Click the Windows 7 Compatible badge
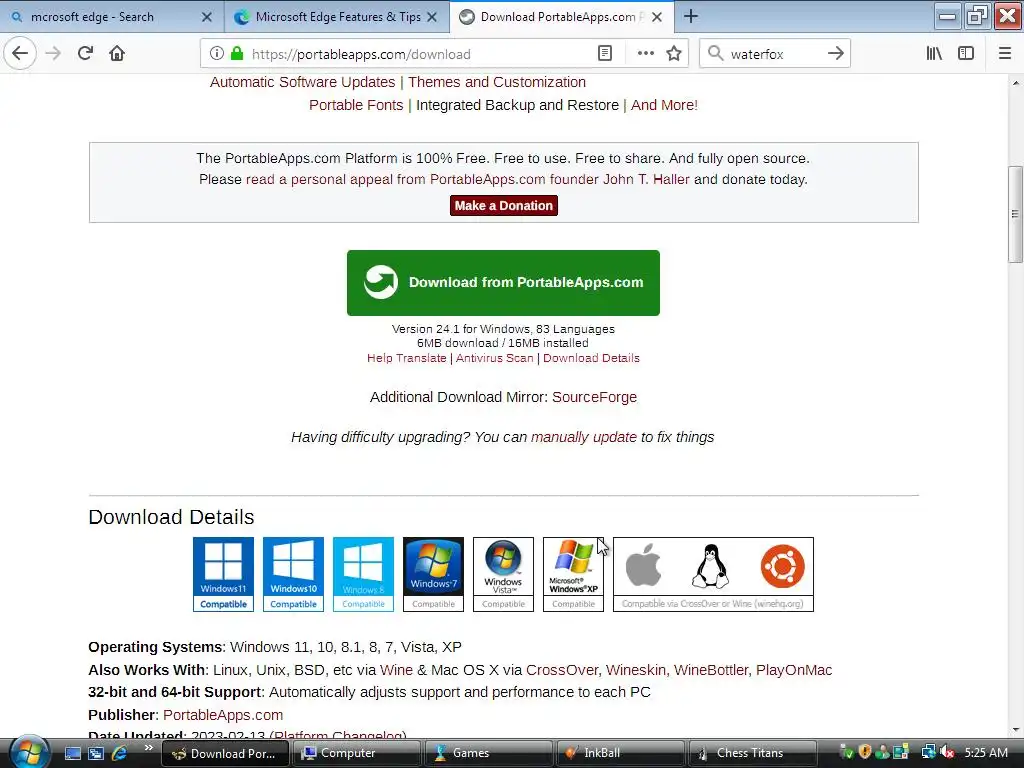 [x=433, y=575]
